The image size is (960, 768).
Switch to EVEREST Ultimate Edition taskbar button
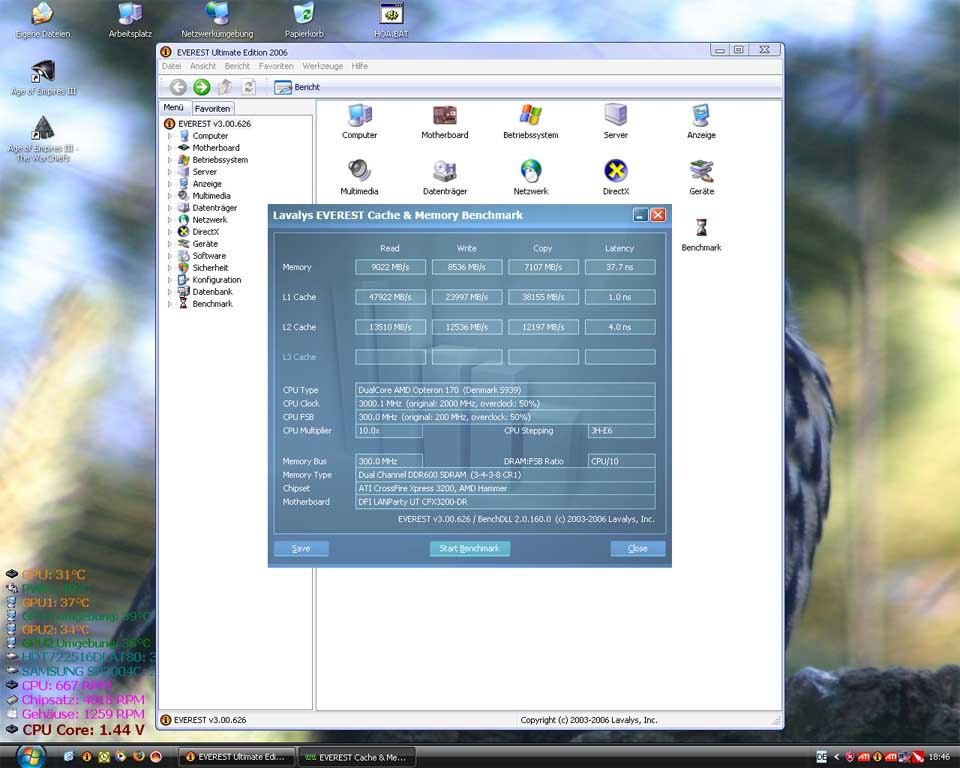point(236,757)
